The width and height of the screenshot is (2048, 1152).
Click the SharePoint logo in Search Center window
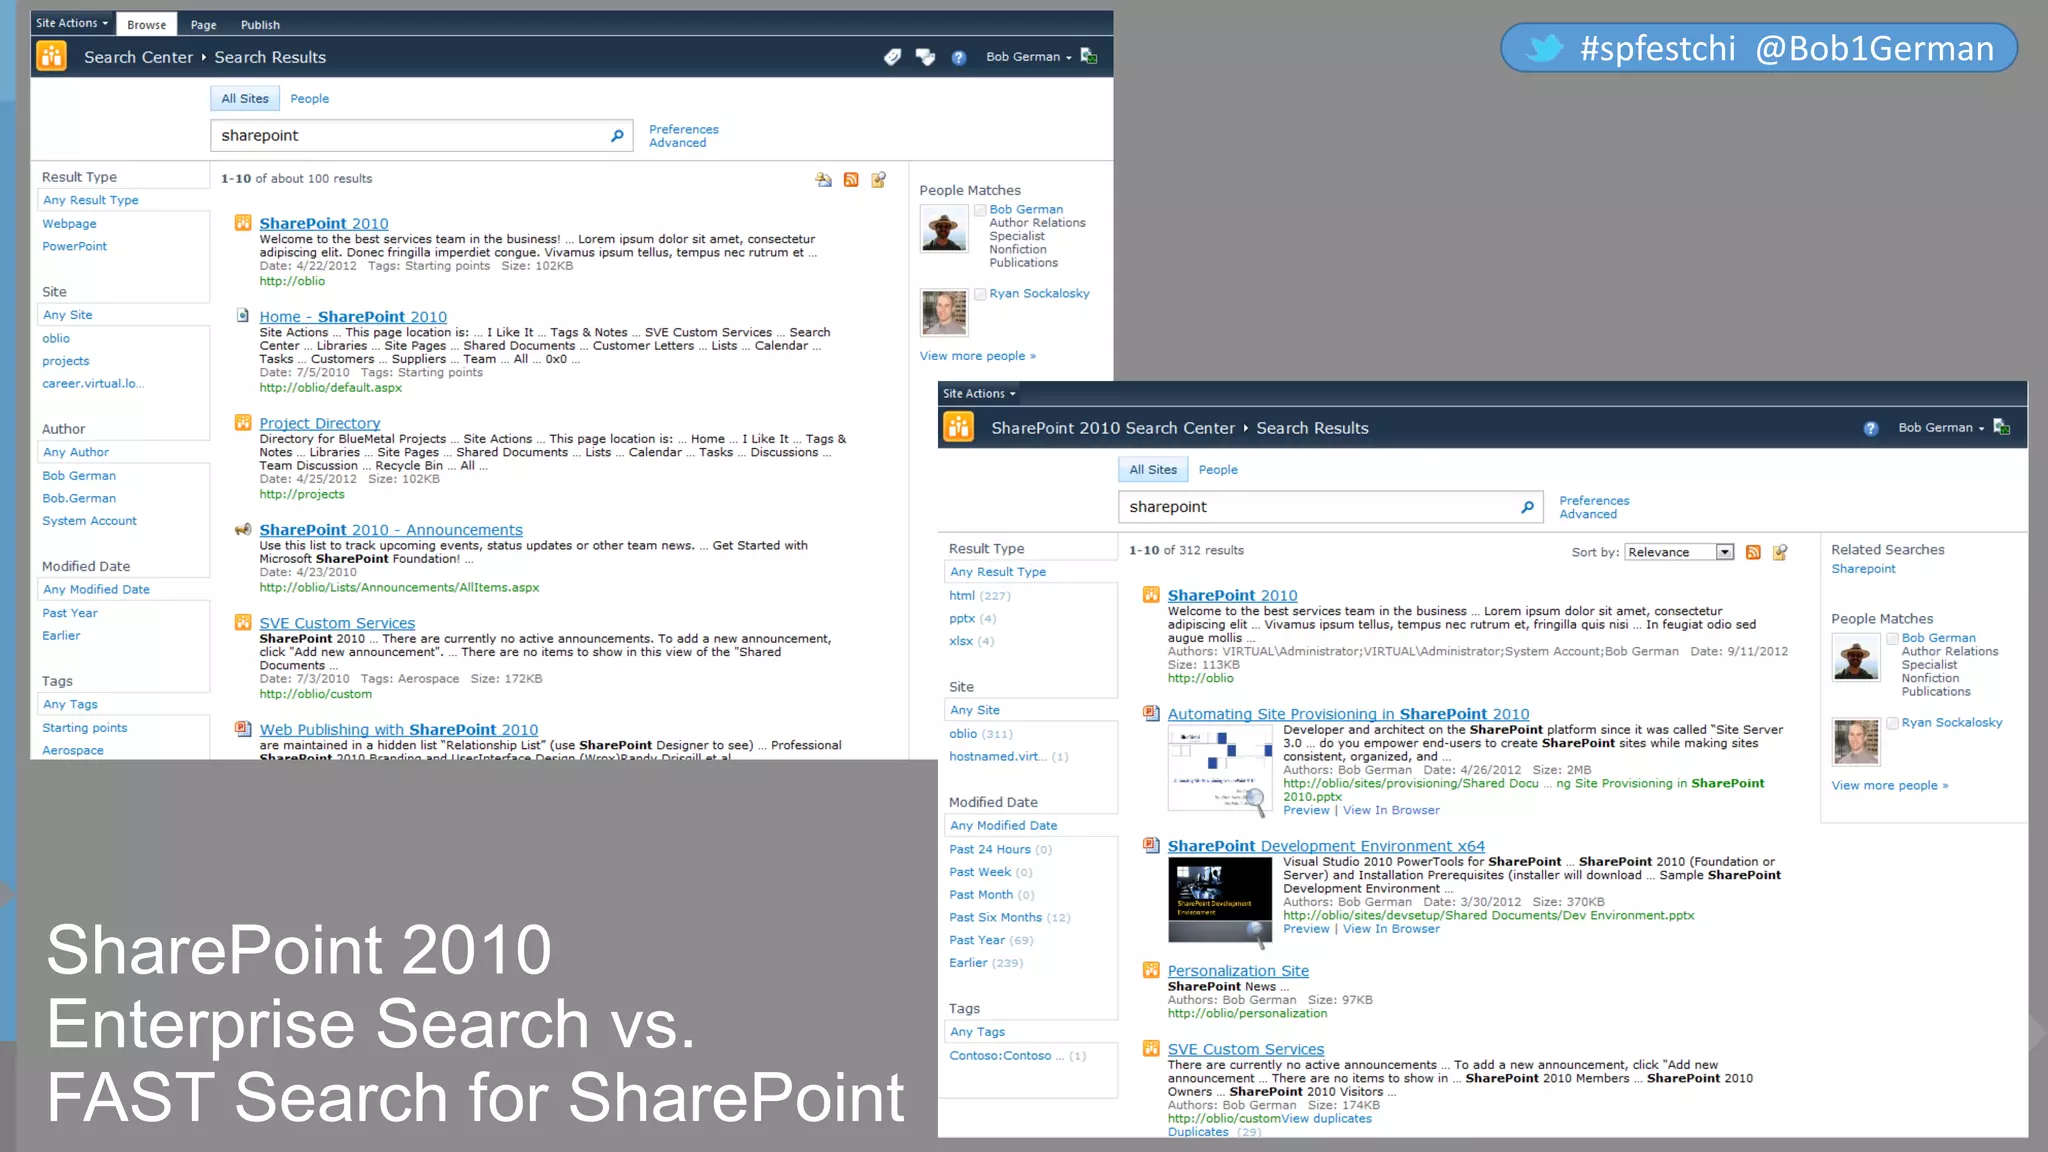pyautogui.click(x=51, y=56)
